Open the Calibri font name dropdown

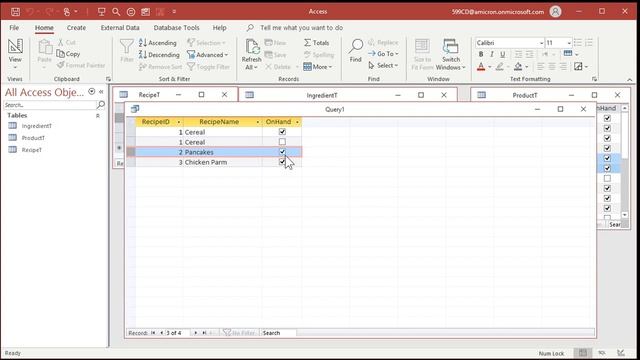(541, 43)
